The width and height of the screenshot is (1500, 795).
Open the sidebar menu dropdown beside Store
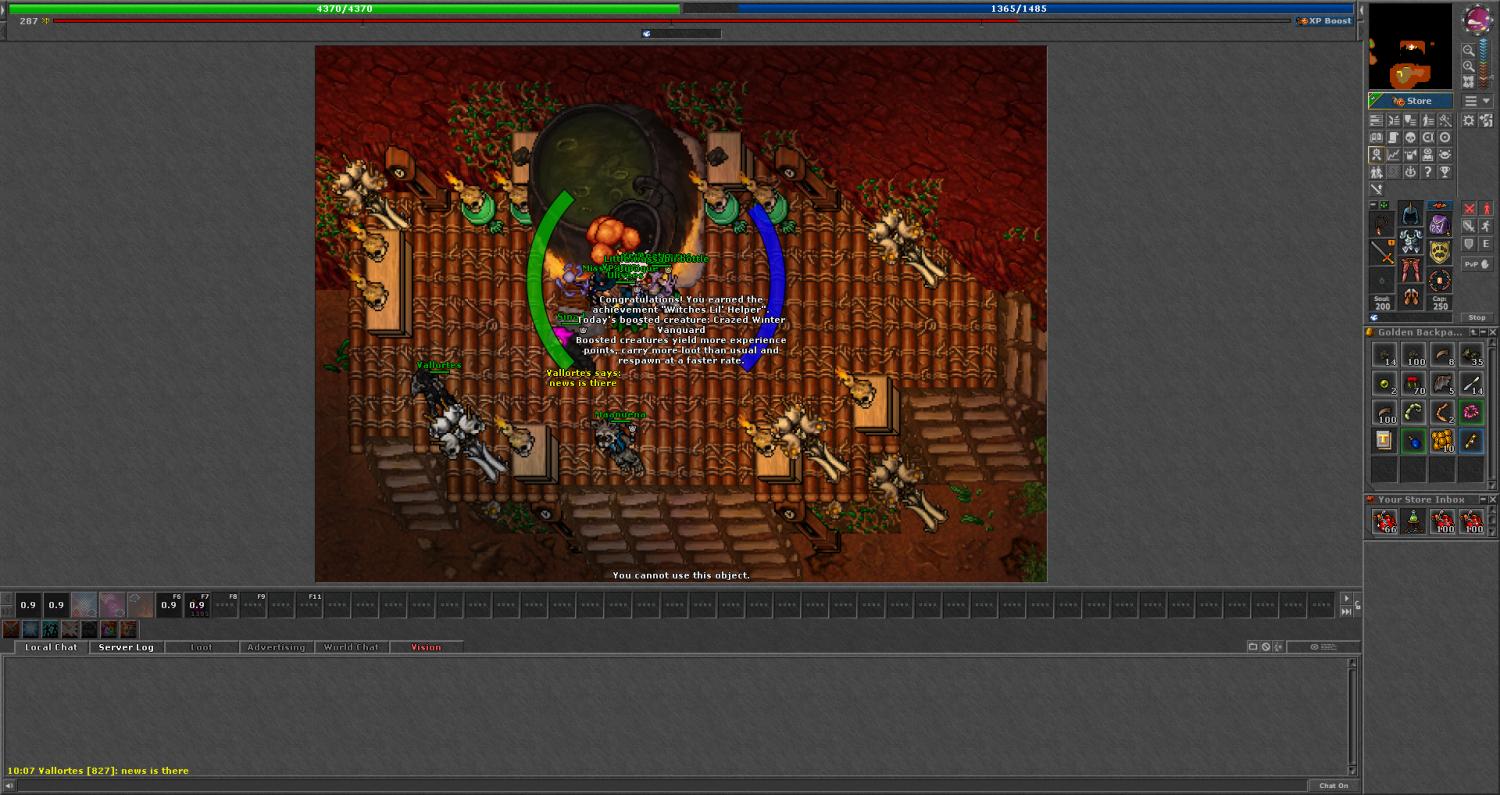(x=1478, y=101)
